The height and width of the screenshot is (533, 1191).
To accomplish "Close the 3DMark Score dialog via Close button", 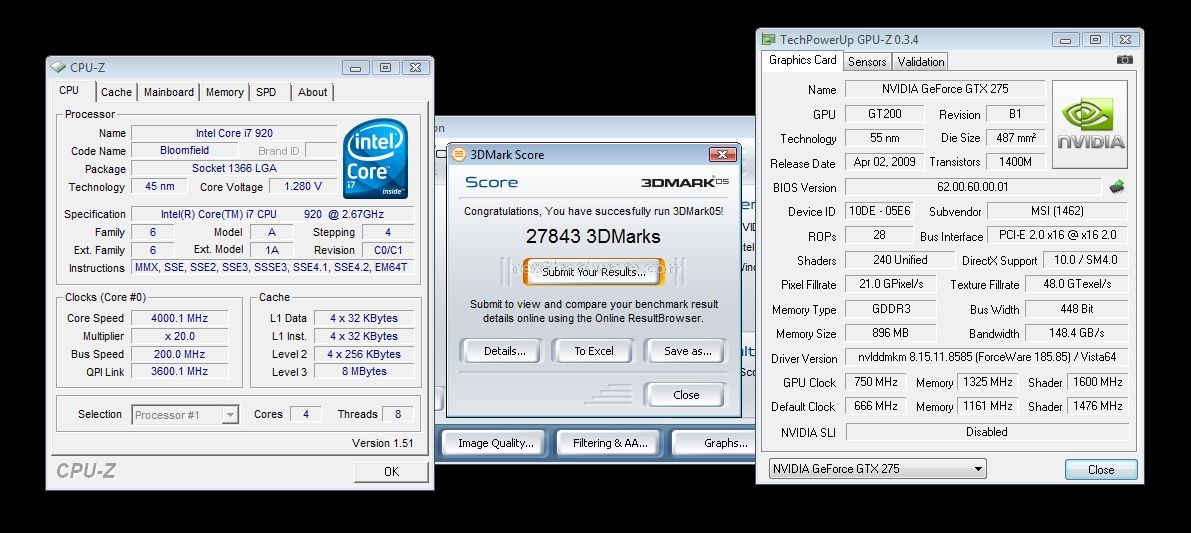I will (x=686, y=395).
